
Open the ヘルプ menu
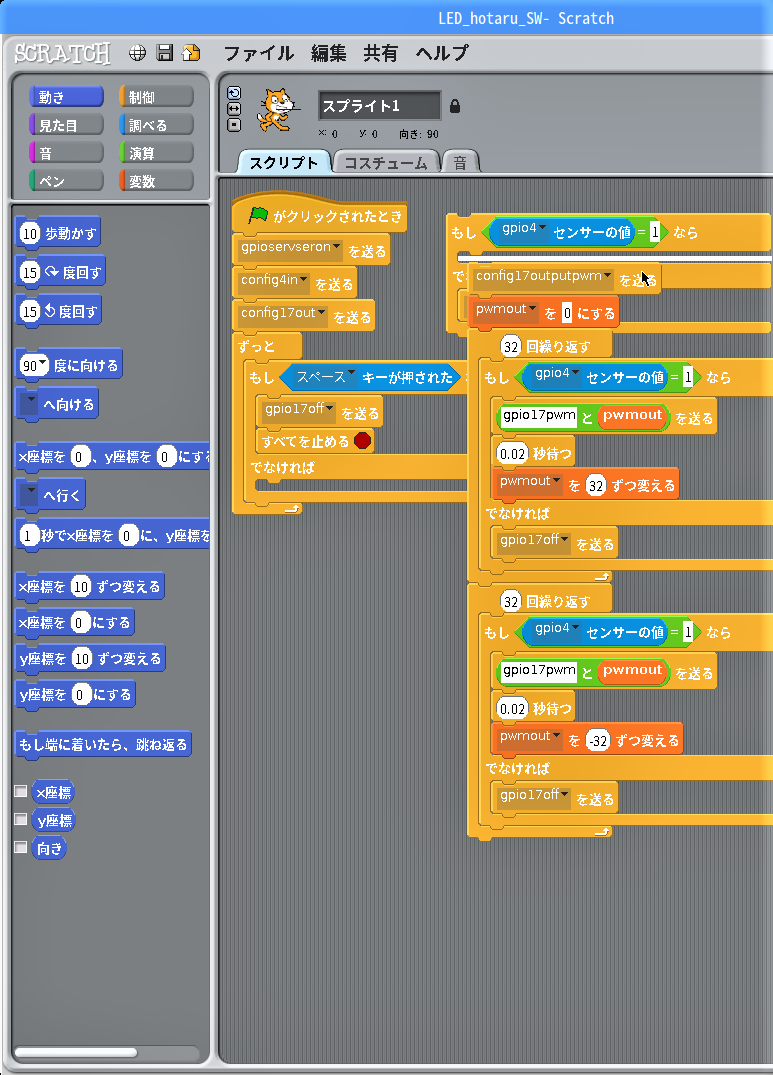[442, 53]
